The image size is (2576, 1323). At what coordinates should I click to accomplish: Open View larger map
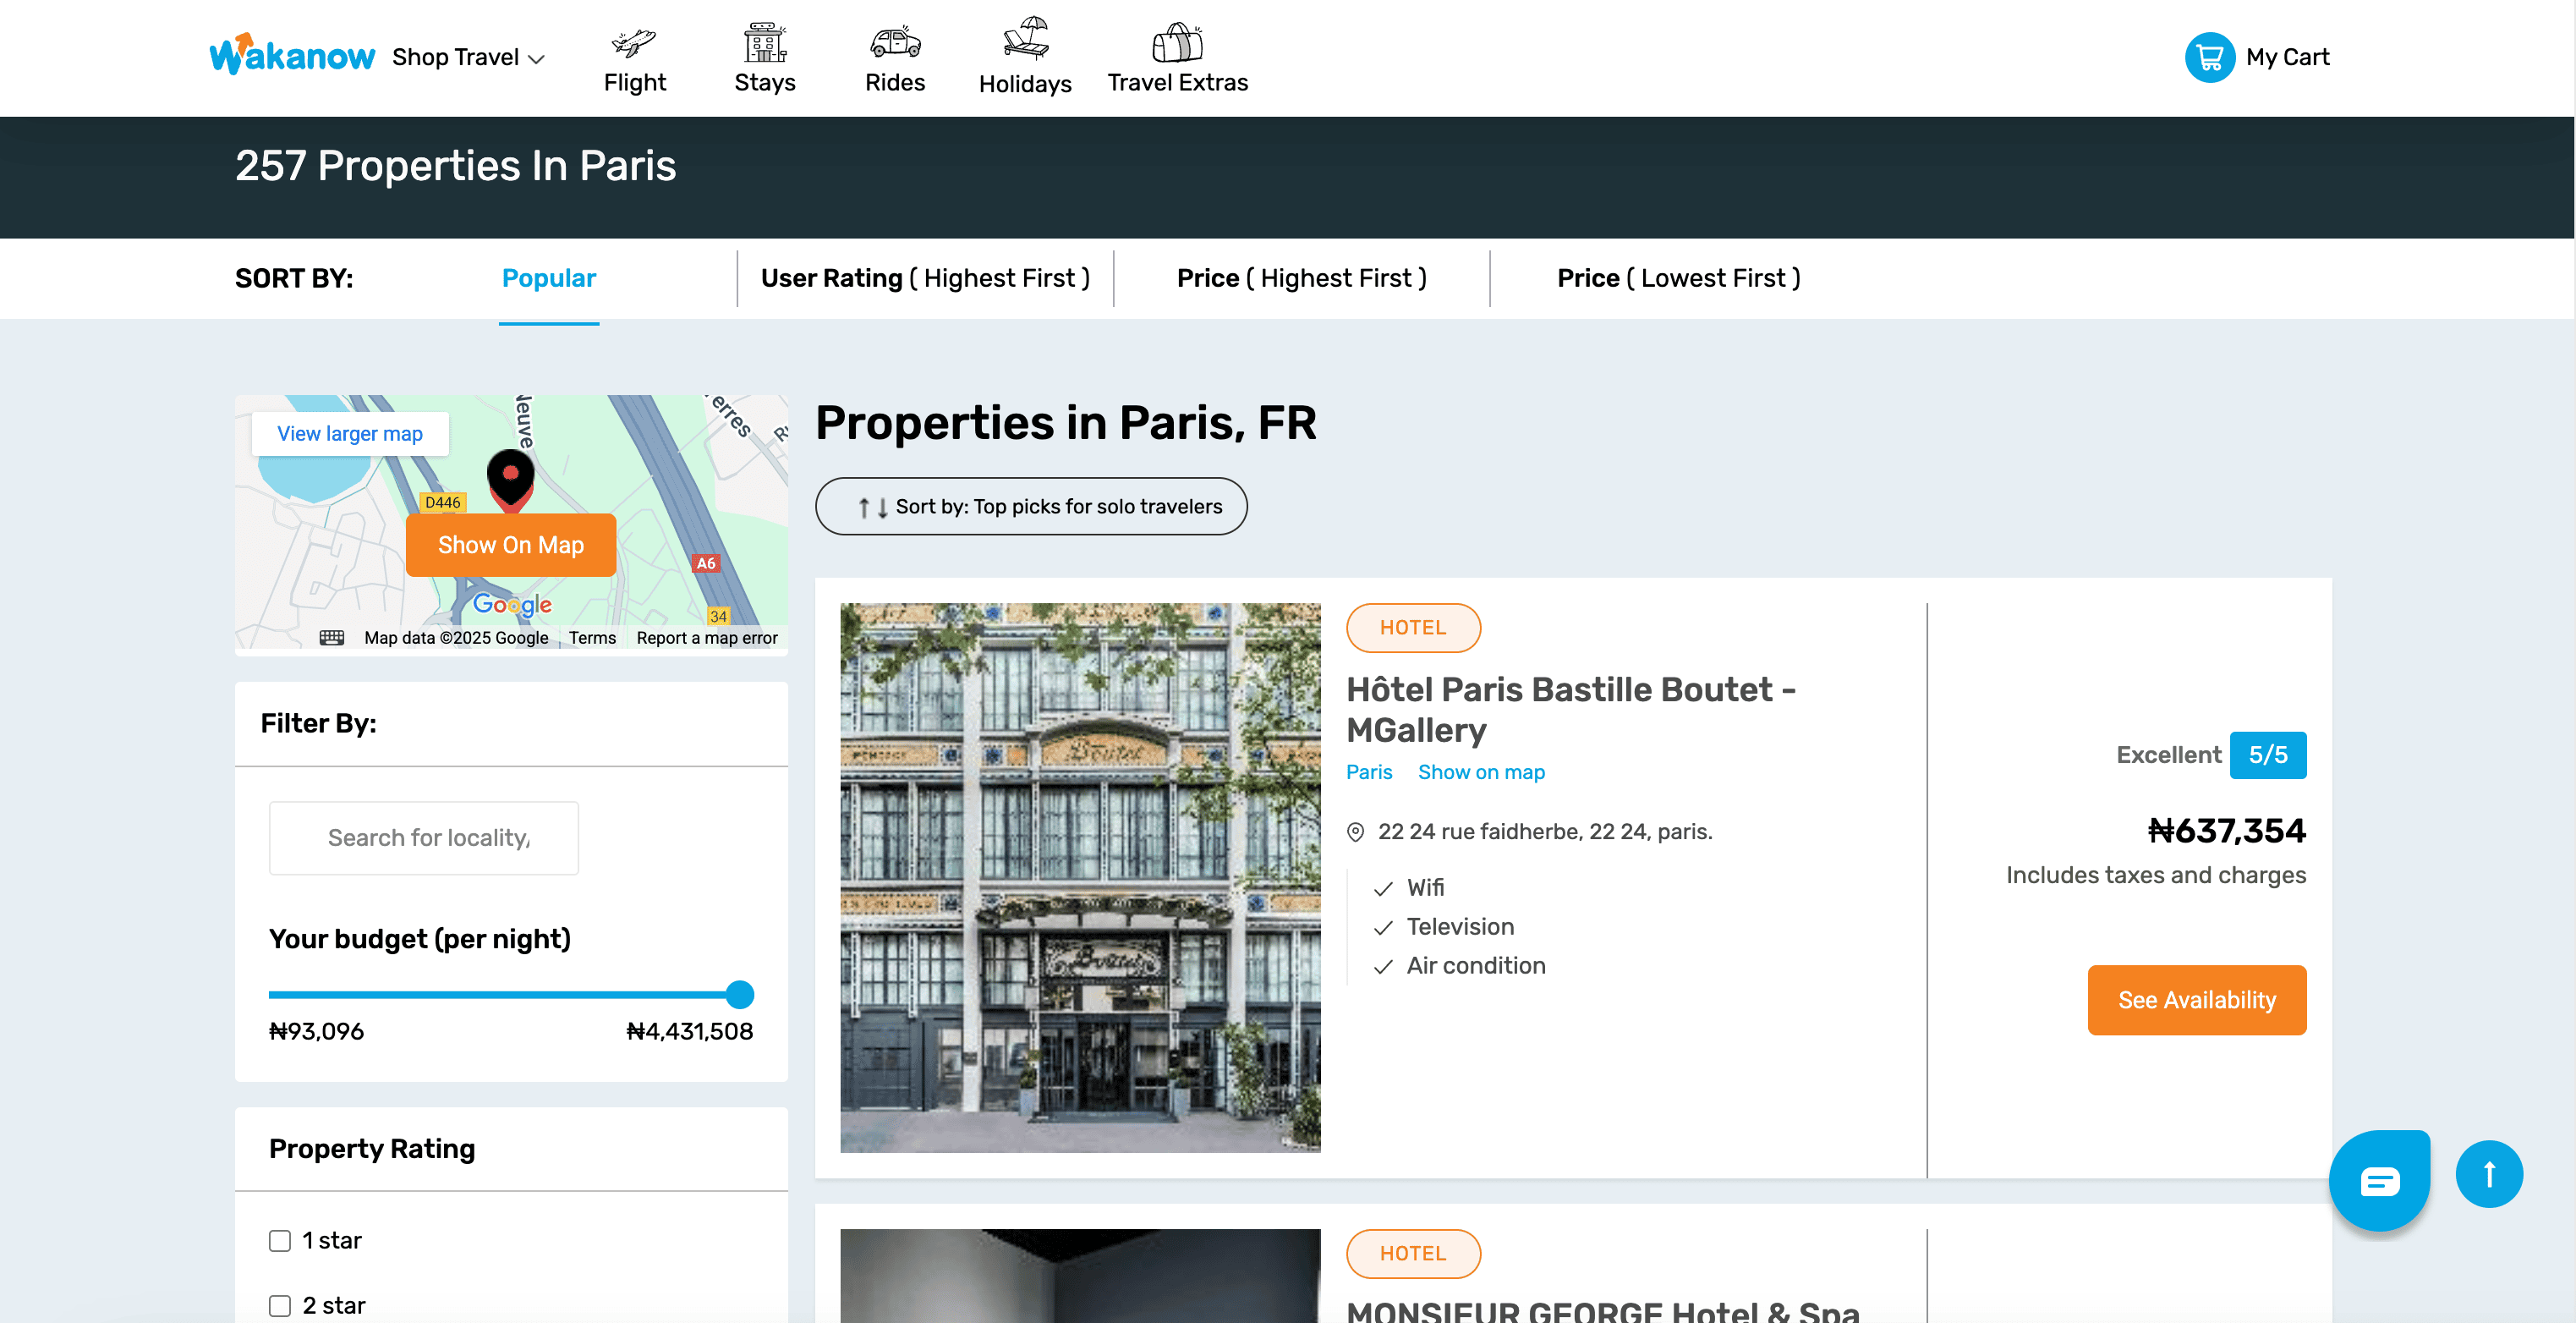tap(349, 433)
